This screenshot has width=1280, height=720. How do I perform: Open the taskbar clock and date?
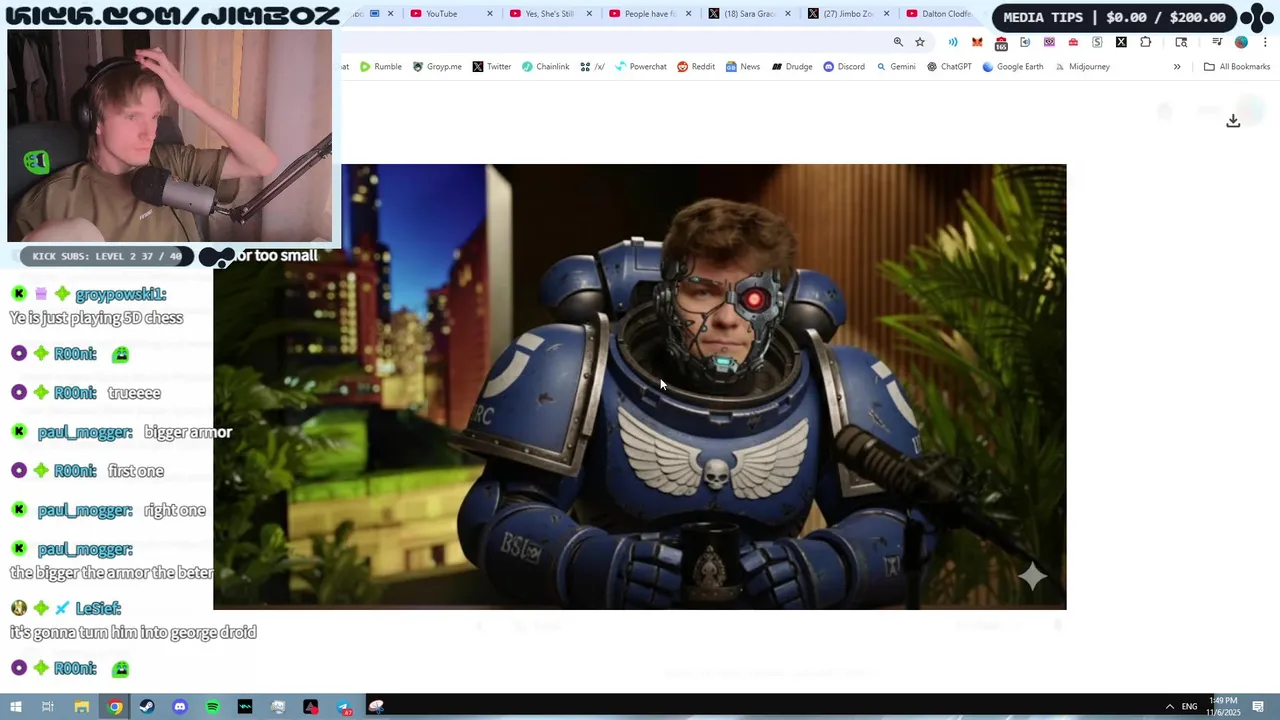click(x=1224, y=707)
